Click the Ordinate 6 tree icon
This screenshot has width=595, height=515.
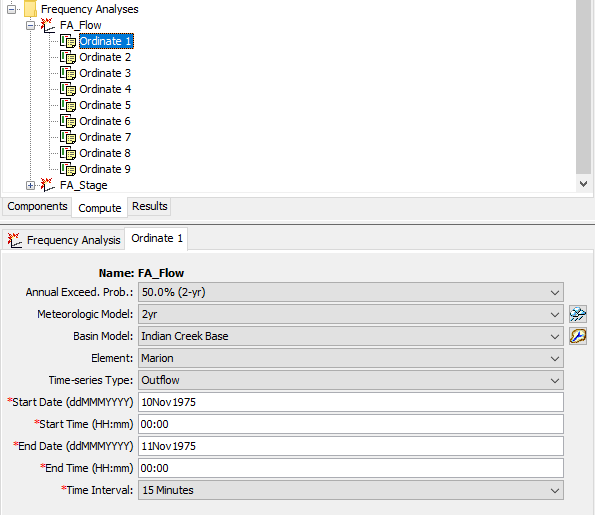68,121
